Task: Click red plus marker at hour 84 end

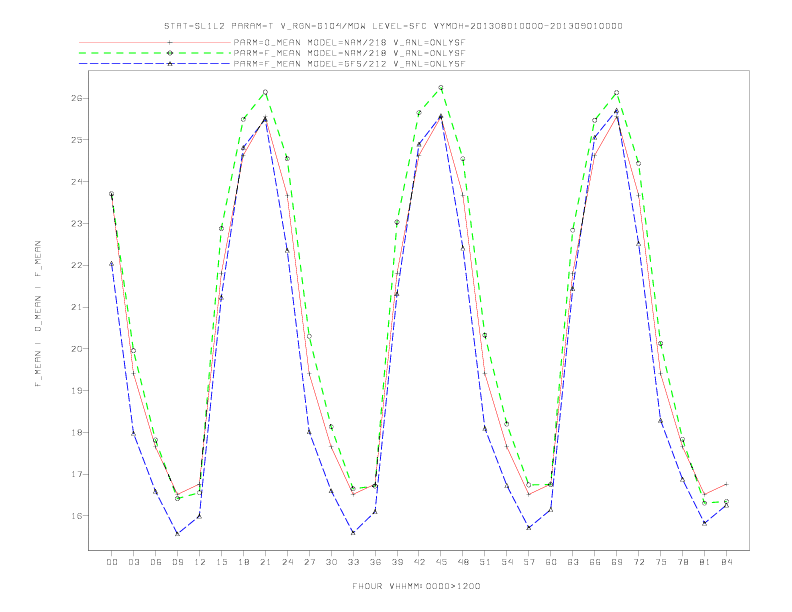Action: coord(726,484)
